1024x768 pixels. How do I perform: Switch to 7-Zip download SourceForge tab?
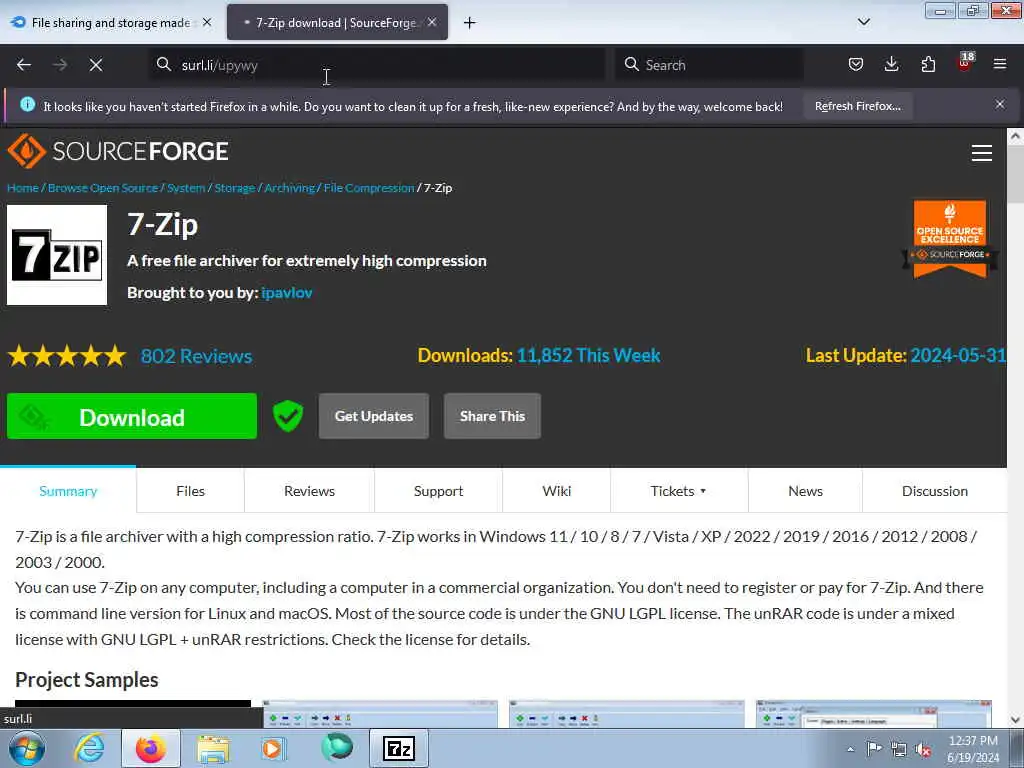tap(337, 23)
